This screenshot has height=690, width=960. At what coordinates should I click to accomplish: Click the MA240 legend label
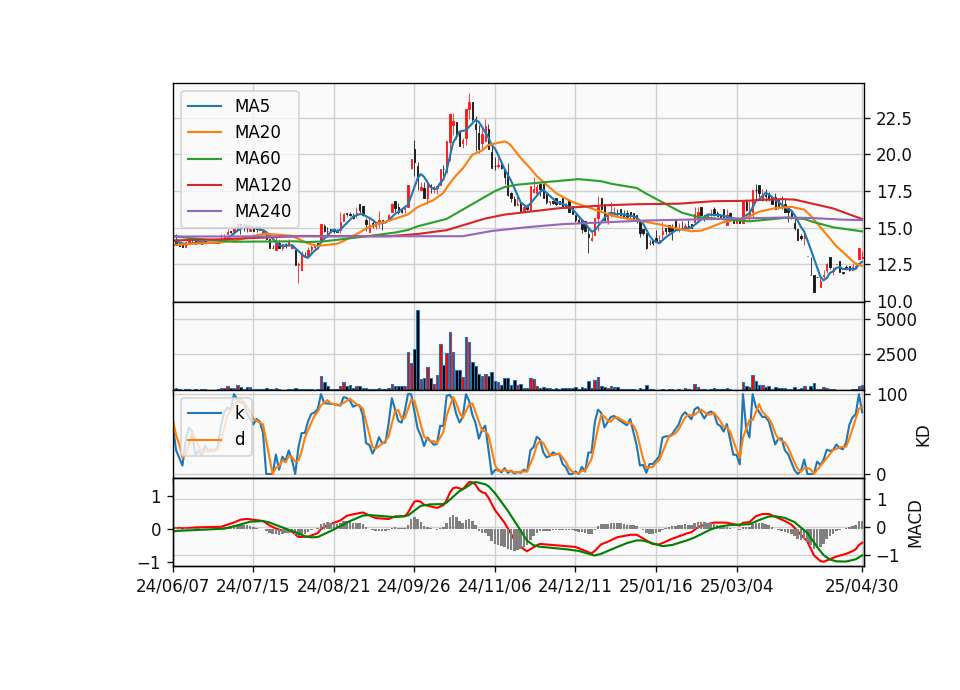coord(263,211)
